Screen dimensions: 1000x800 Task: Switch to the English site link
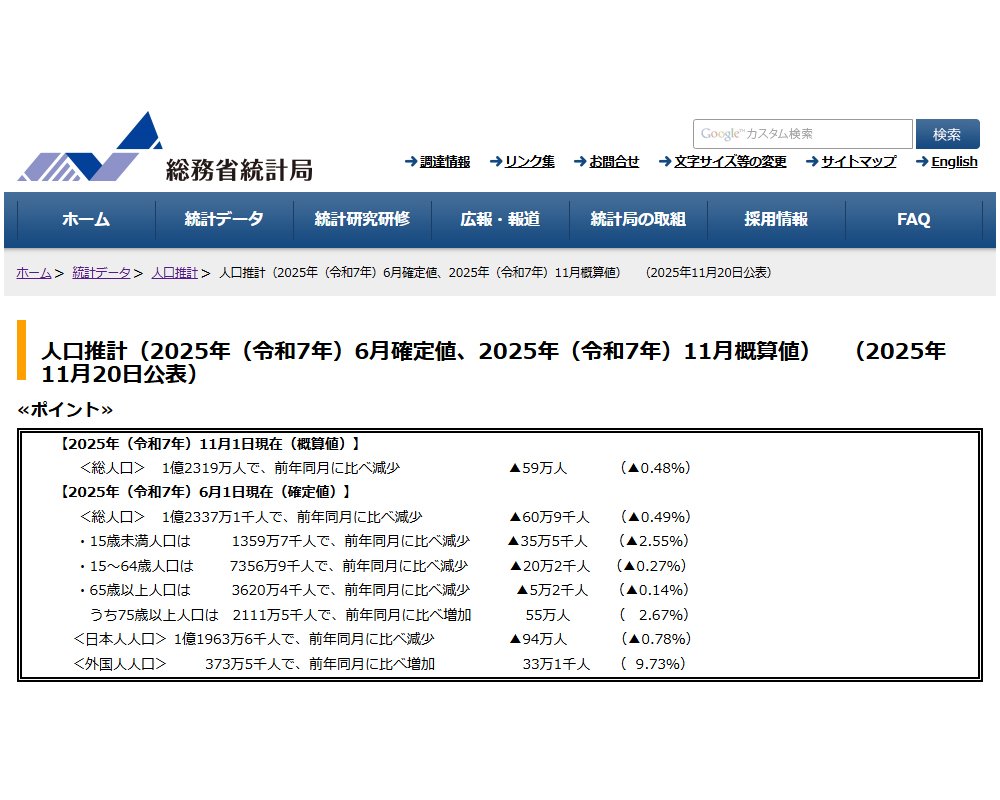click(954, 162)
